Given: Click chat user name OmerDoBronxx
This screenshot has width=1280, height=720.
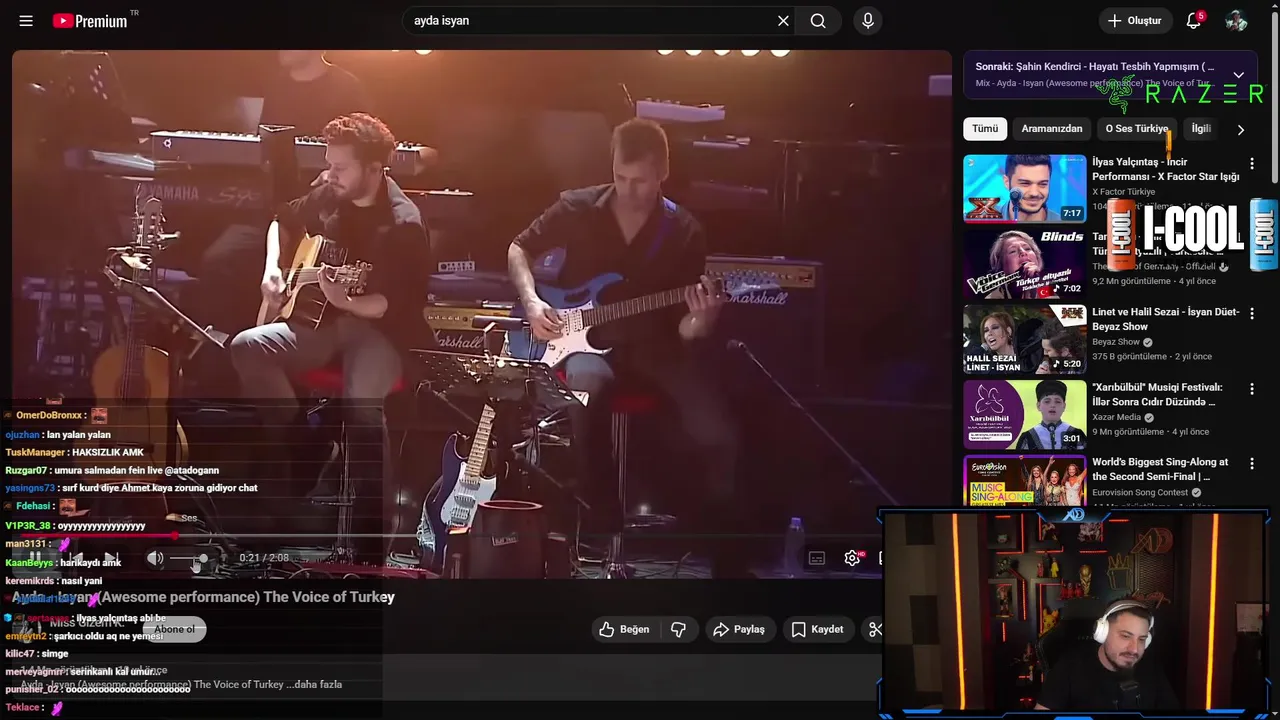Looking at the screenshot, I should [49, 415].
